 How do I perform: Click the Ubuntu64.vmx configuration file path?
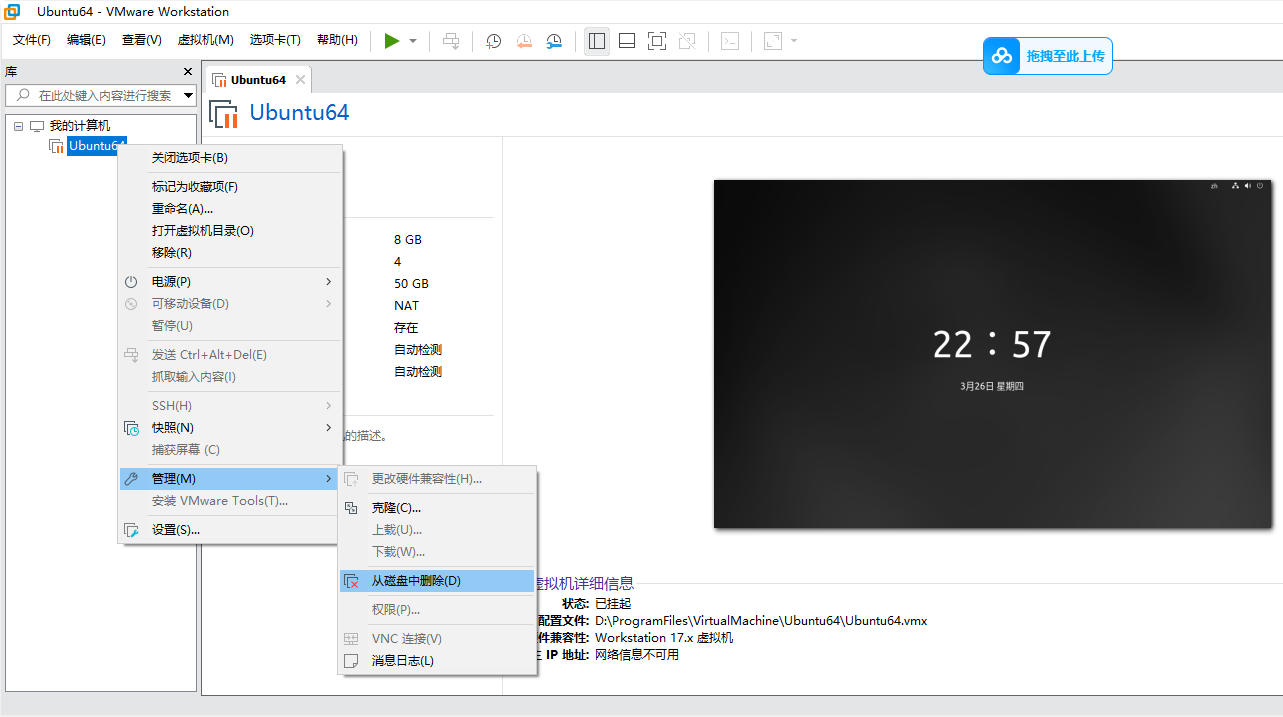tap(761, 621)
